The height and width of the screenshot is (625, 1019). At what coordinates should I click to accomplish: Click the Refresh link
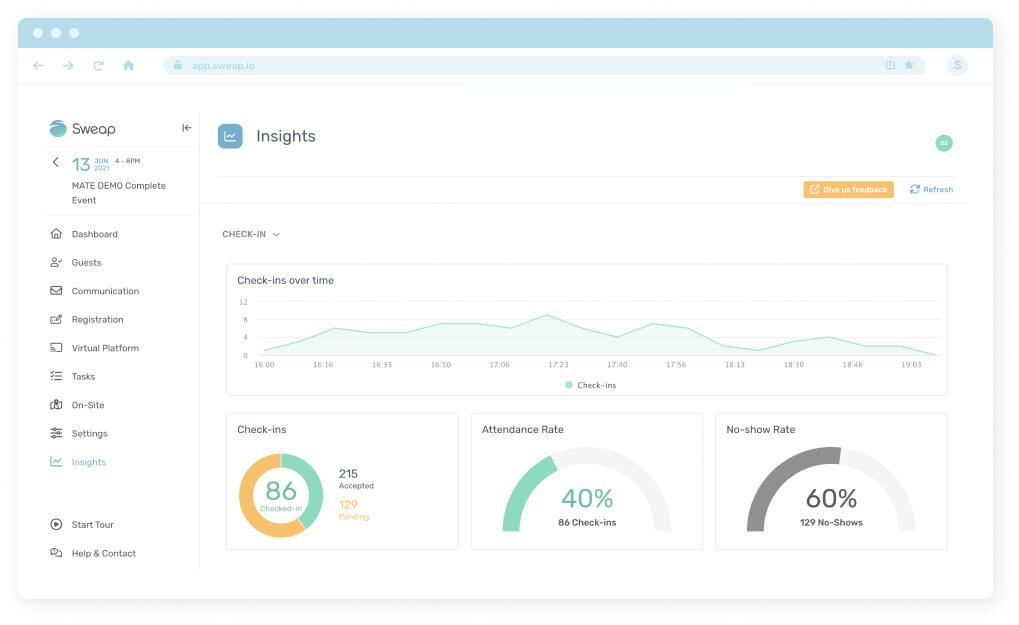click(x=931, y=189)
